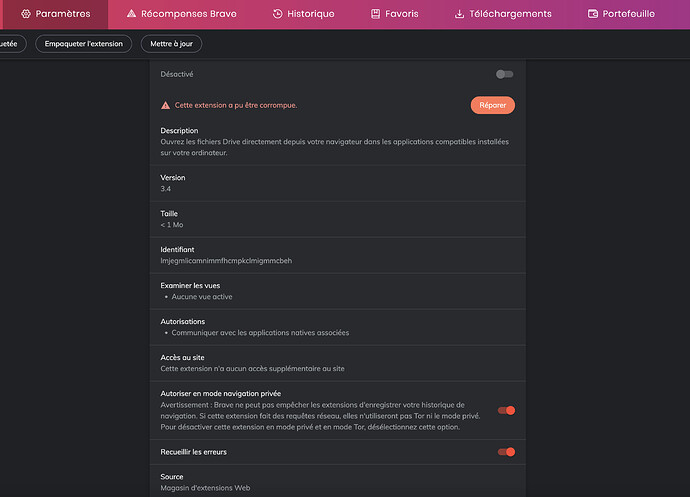Viewport: 690px width, 497px height.
Task: Click the download arrow icon for Téléchargements
Action: click(x=459, y=14)
